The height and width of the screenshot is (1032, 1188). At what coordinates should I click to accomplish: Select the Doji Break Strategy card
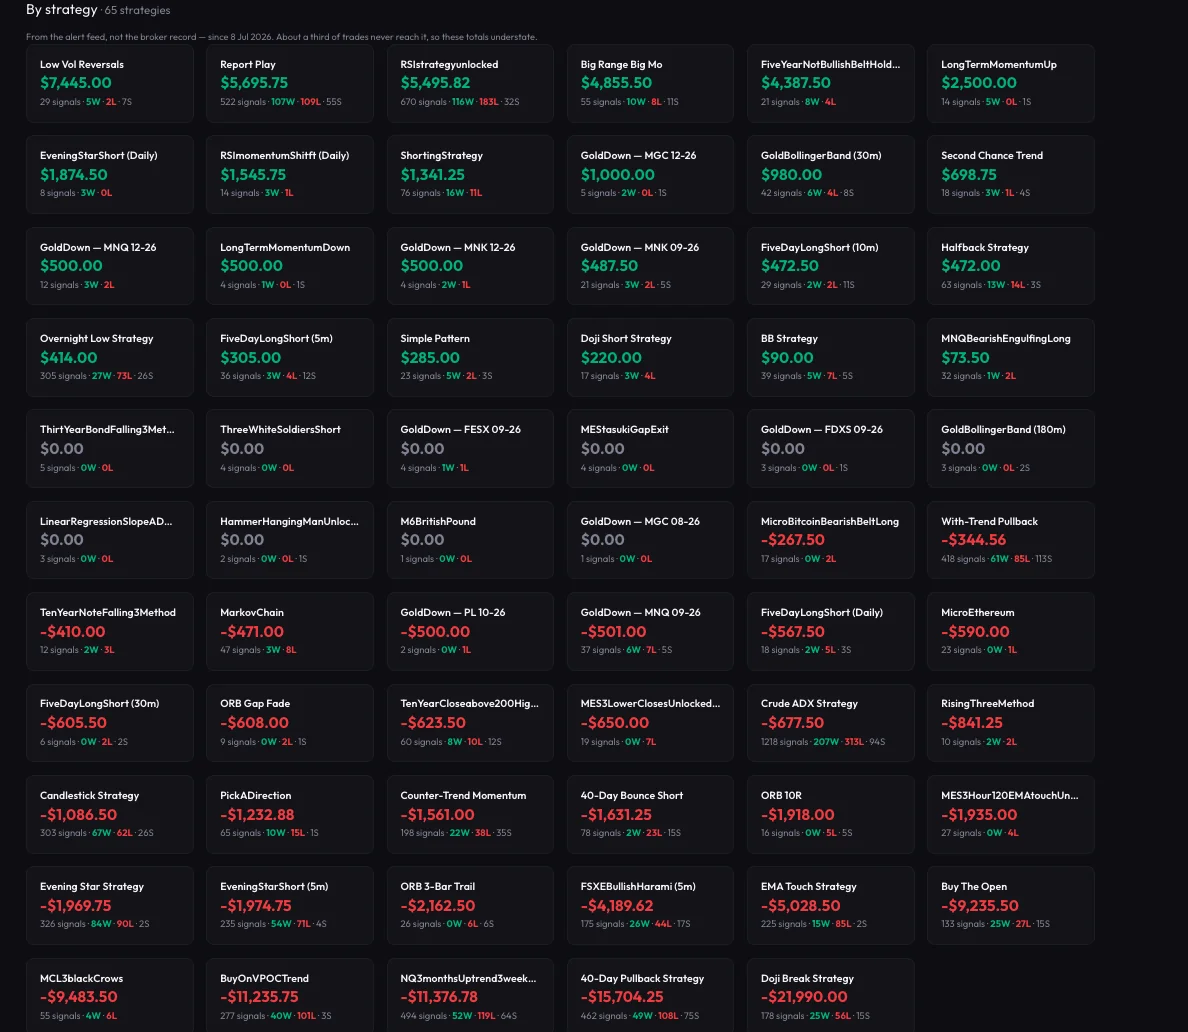pyautogui.click(x=830, y=996)
